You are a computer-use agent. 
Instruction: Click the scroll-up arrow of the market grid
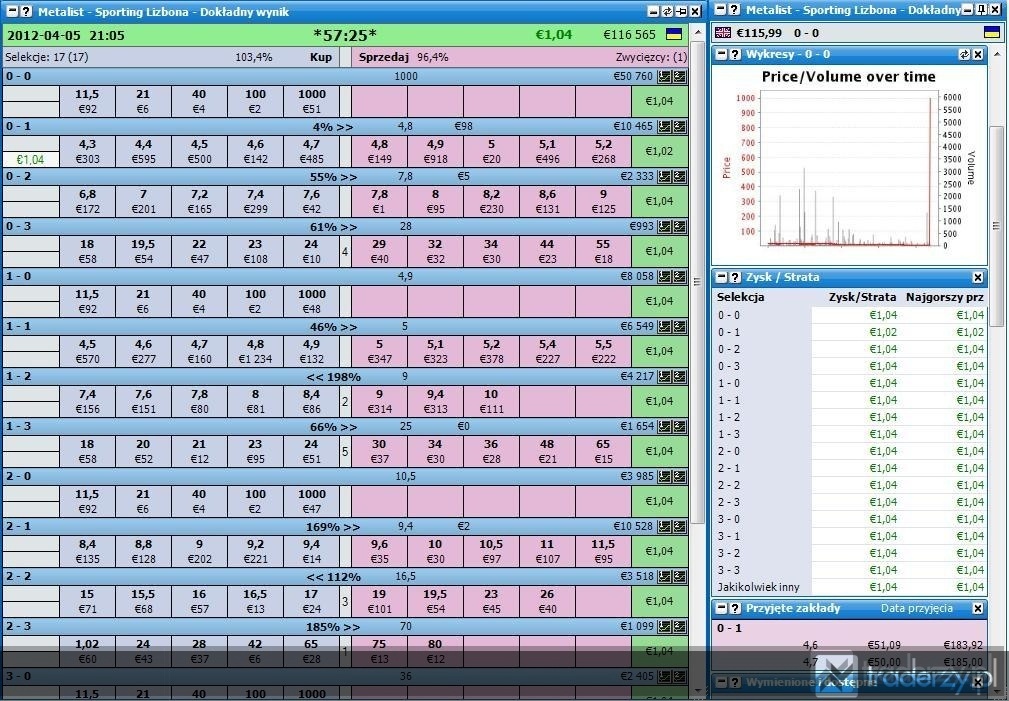pos(698,32)
